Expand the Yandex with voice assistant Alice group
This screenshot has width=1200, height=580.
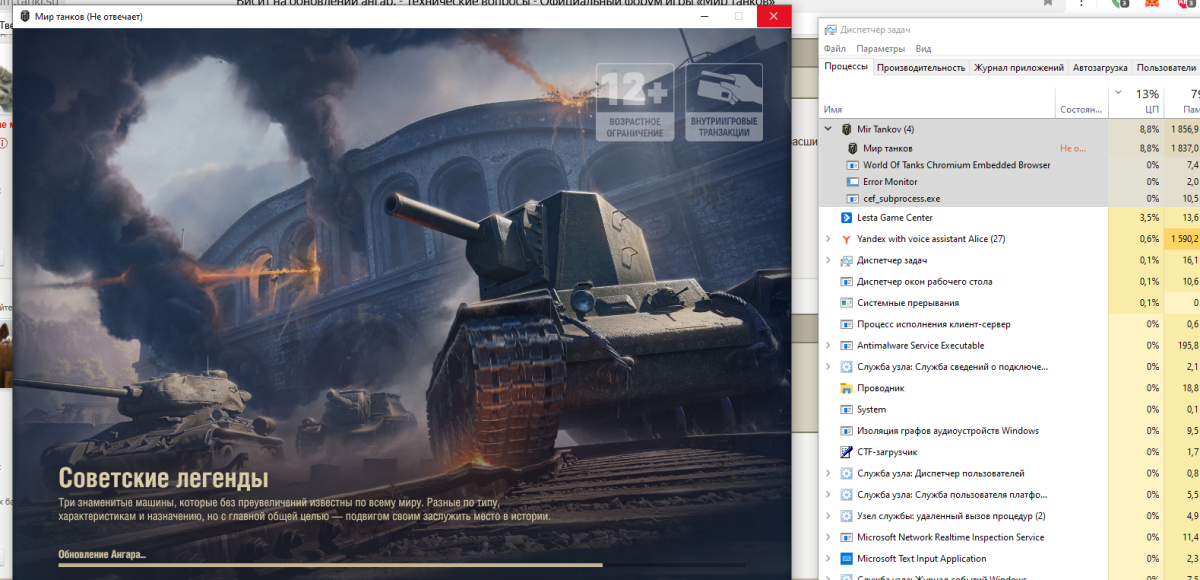click(x=827, y=239)
